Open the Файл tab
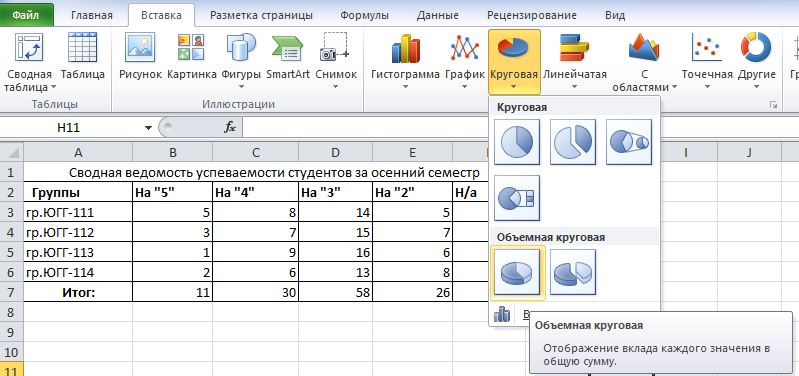799x376 pixels. click(x=26, y=15)
